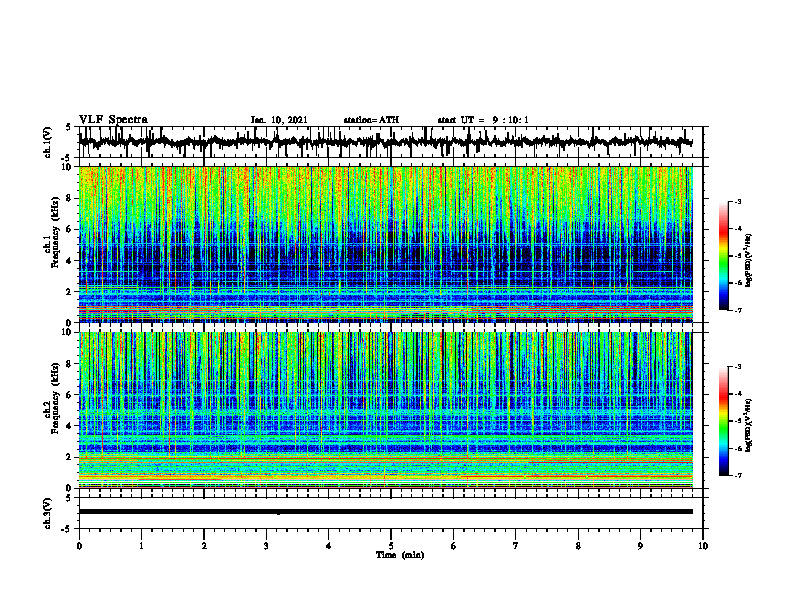
Task: Click the ch.2 'Frequency (kHz)' axis label
Action: click(x=55, y=397)
